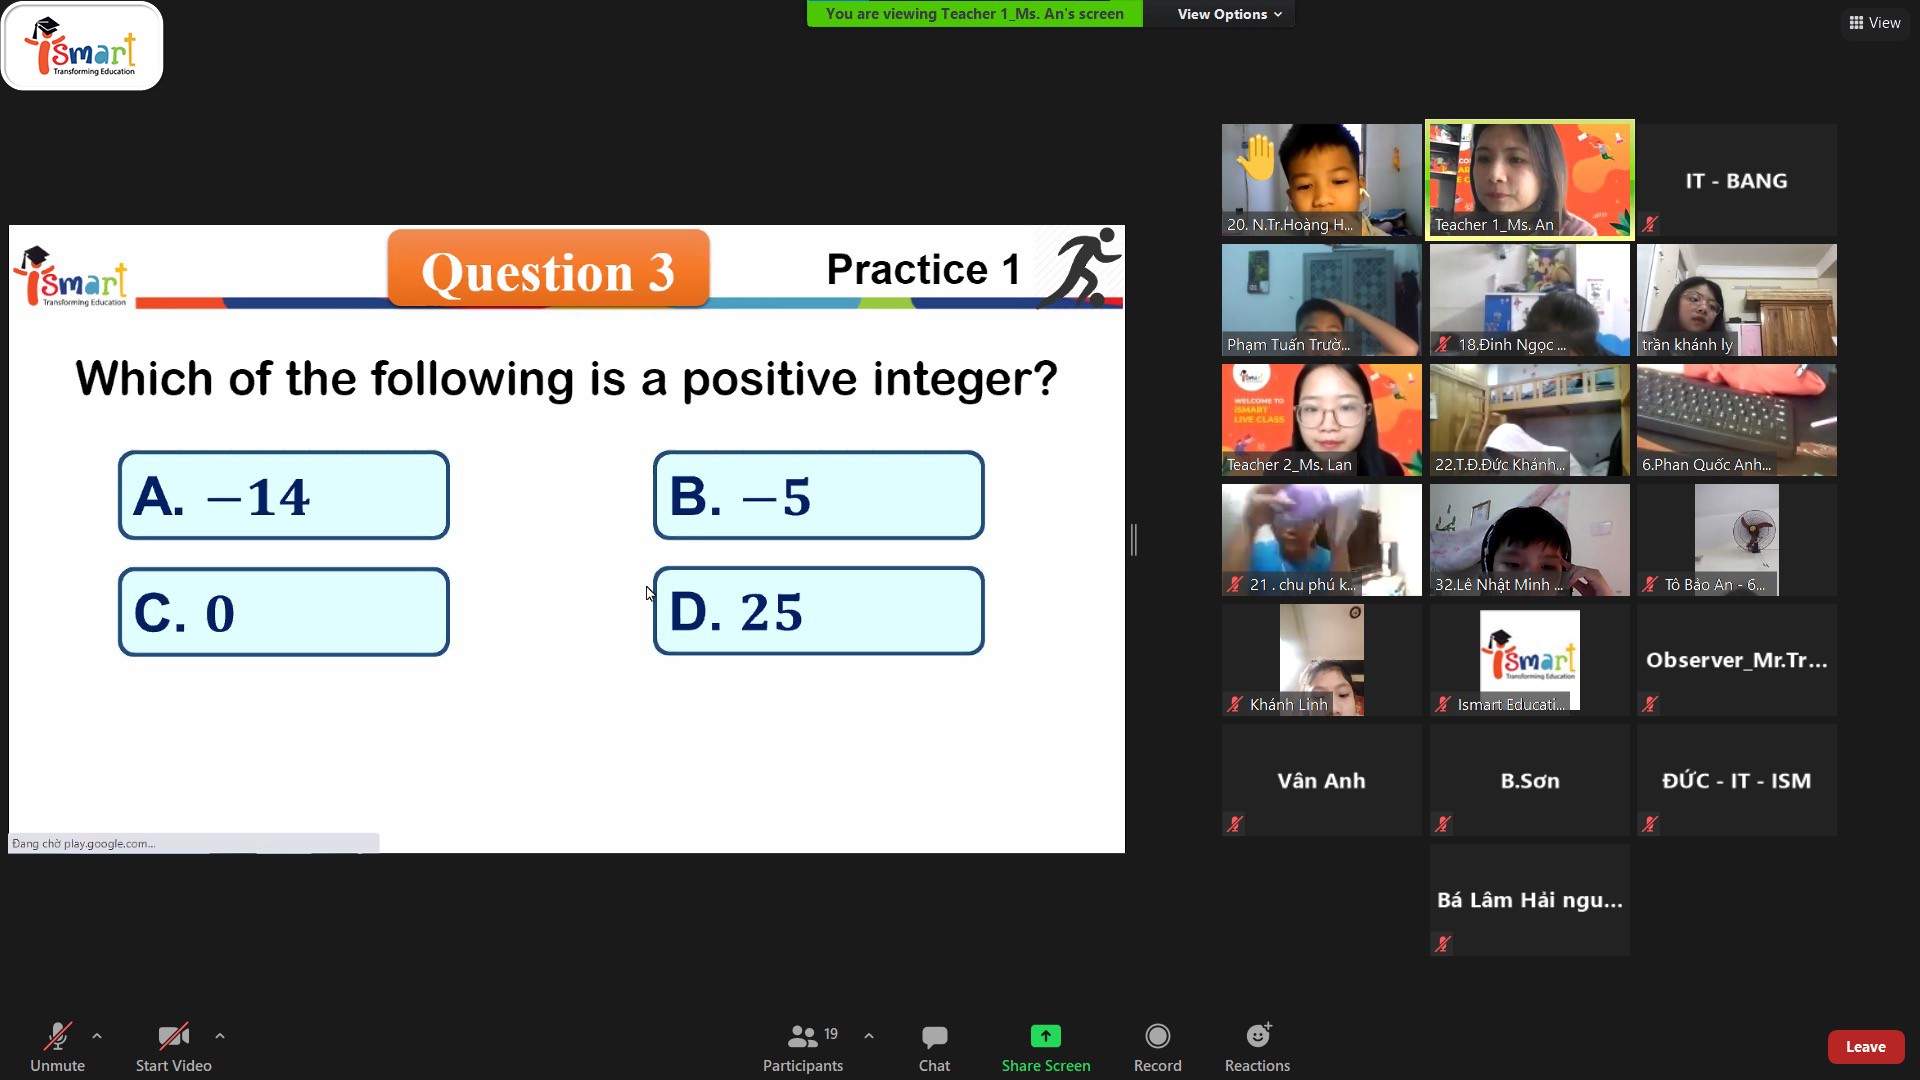Screen dimensions: 1920x1080
Task: Select answer option C 0
Action: tap(282, 611)
